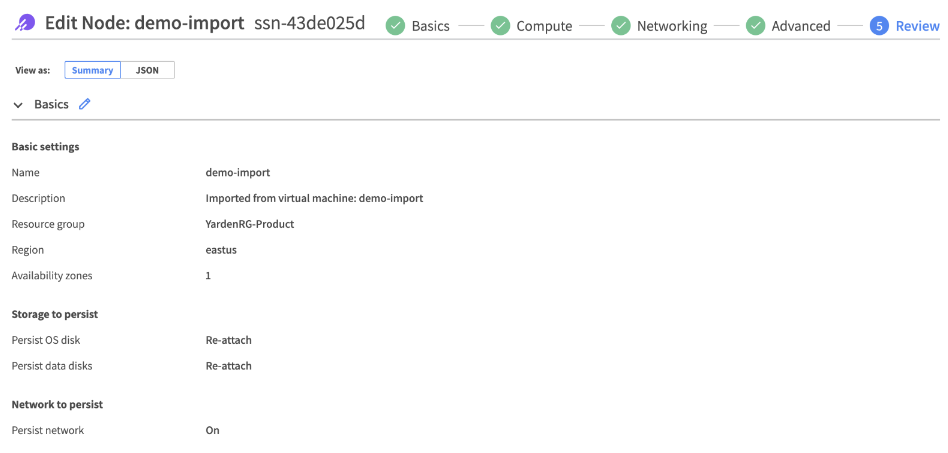Click the blue step 5 circle
Image resolution: width=948 pixels, height=453 pixels.
(x=879, y=25)
